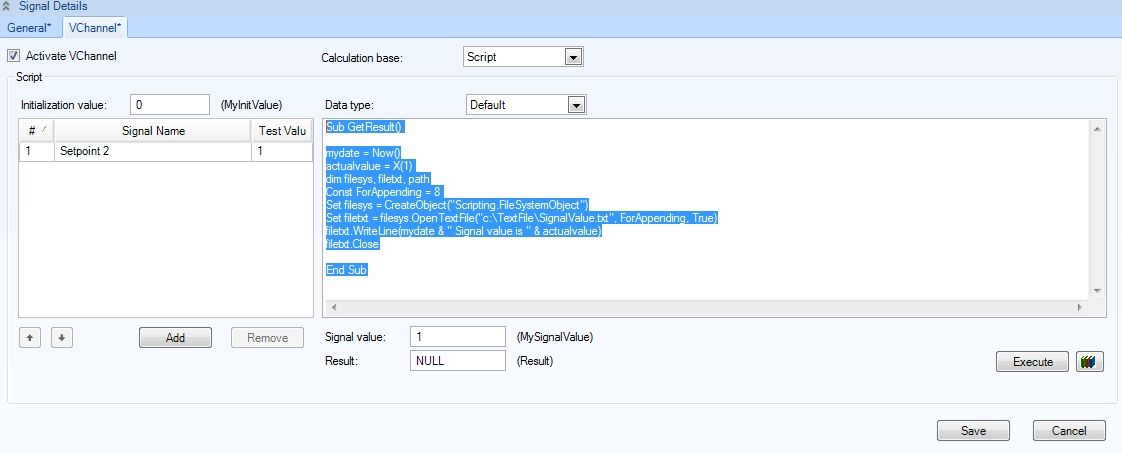
Task: Click the Save button
Action: click(972, 431)
